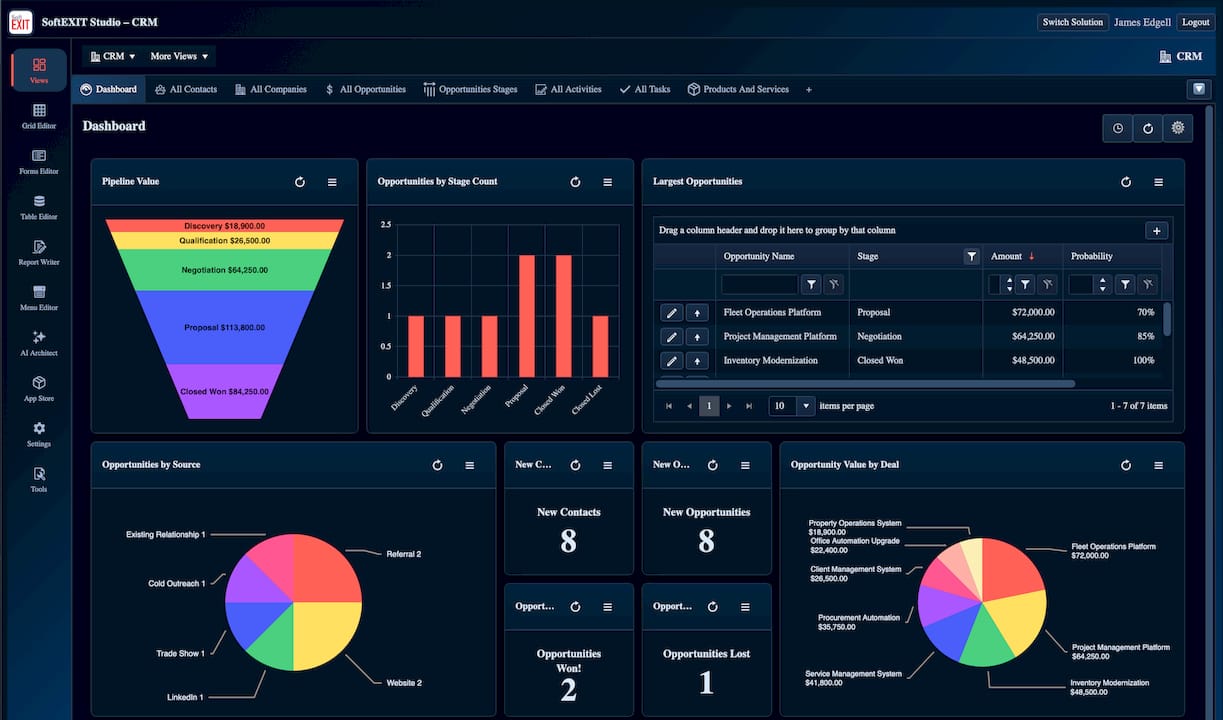Refresh Opportunities by Source widget
Image resolution: width=1223 pixels, height=720 pixels.
point(437,465)
